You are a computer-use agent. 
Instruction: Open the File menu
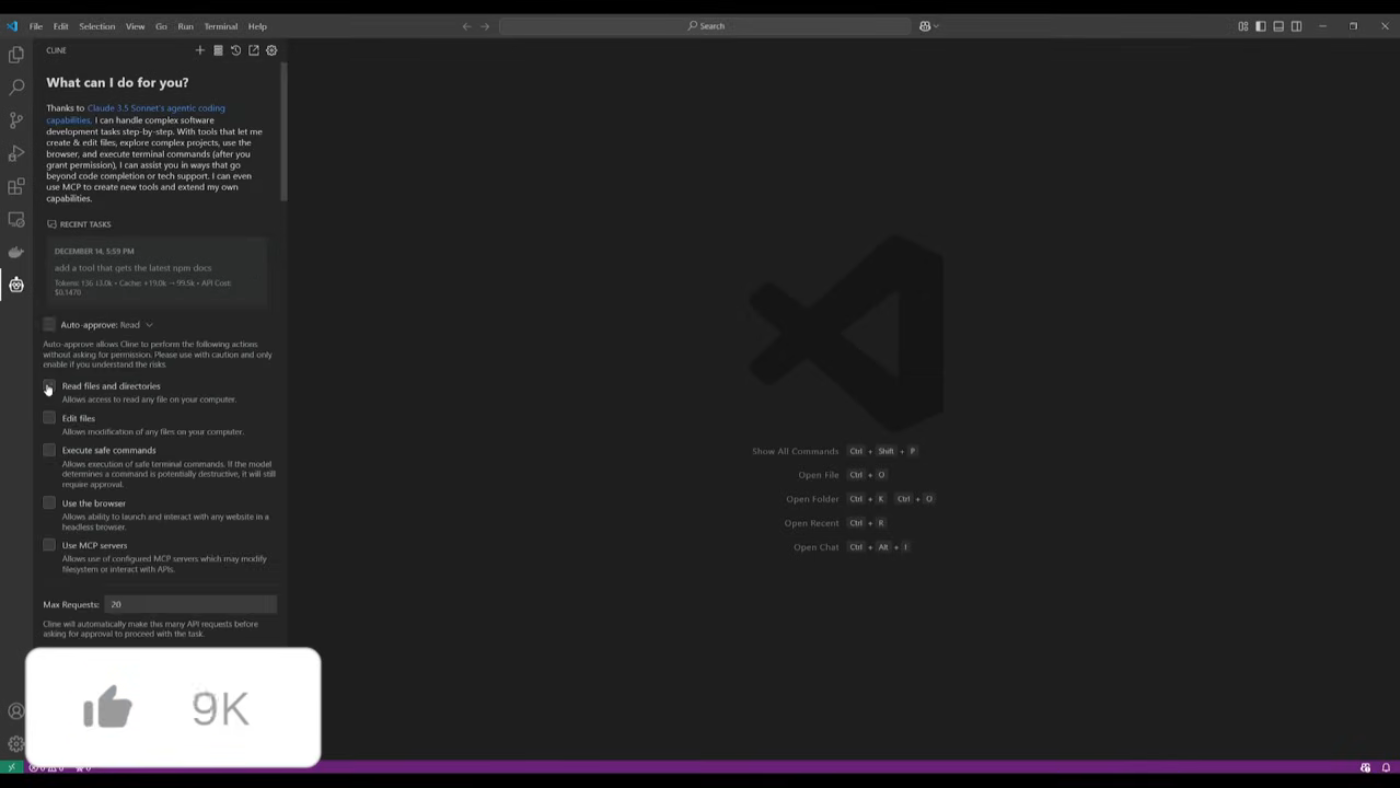[36, 26]
